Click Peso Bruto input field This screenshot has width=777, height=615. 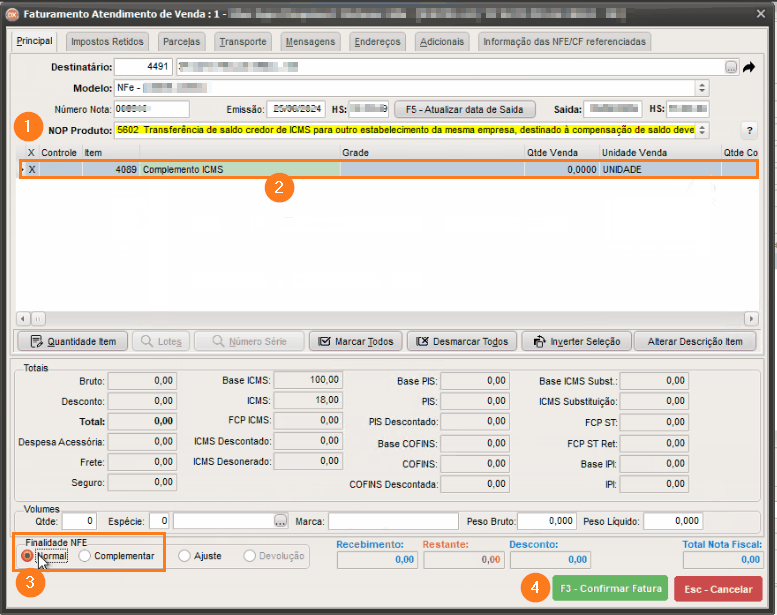[547, 521]
